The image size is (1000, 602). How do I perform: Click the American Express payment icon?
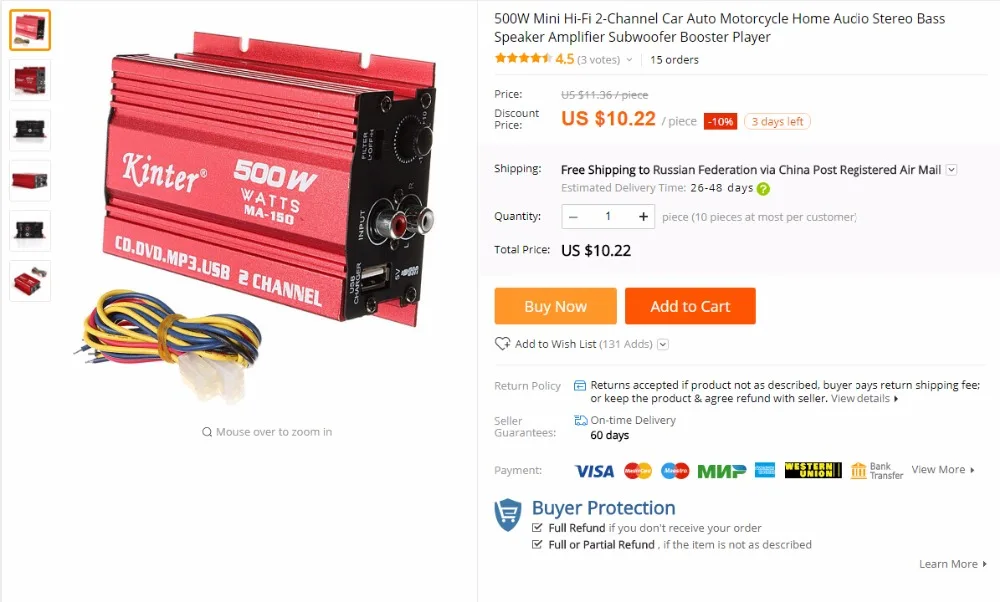click(x=765, y=471)
